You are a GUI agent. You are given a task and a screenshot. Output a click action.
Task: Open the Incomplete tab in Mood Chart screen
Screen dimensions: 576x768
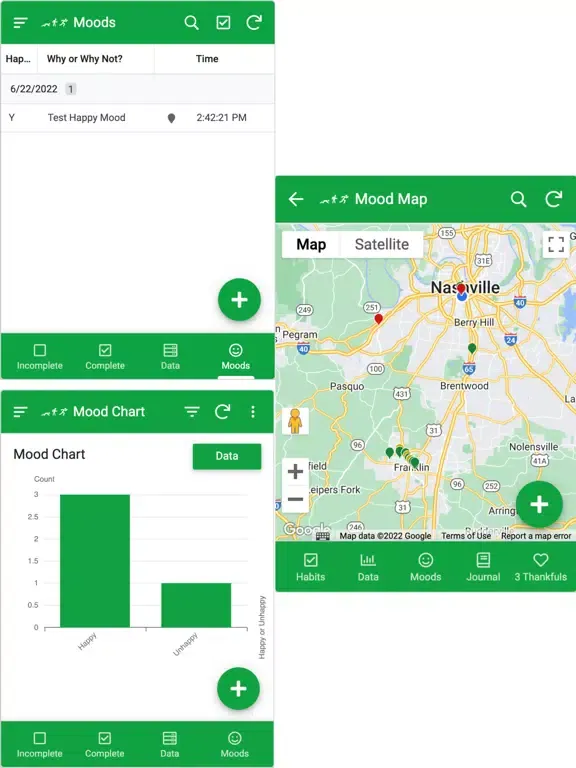click(40, 744)
